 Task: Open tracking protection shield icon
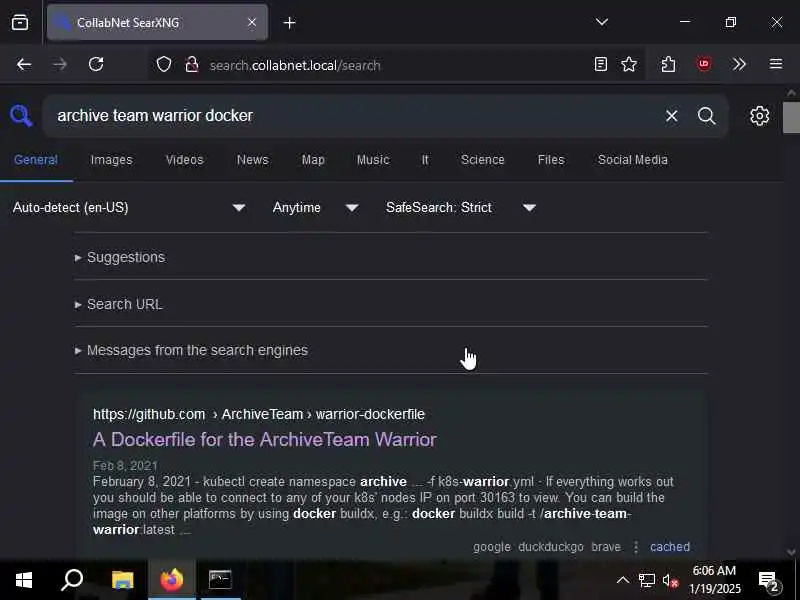[x=164, y=65]
